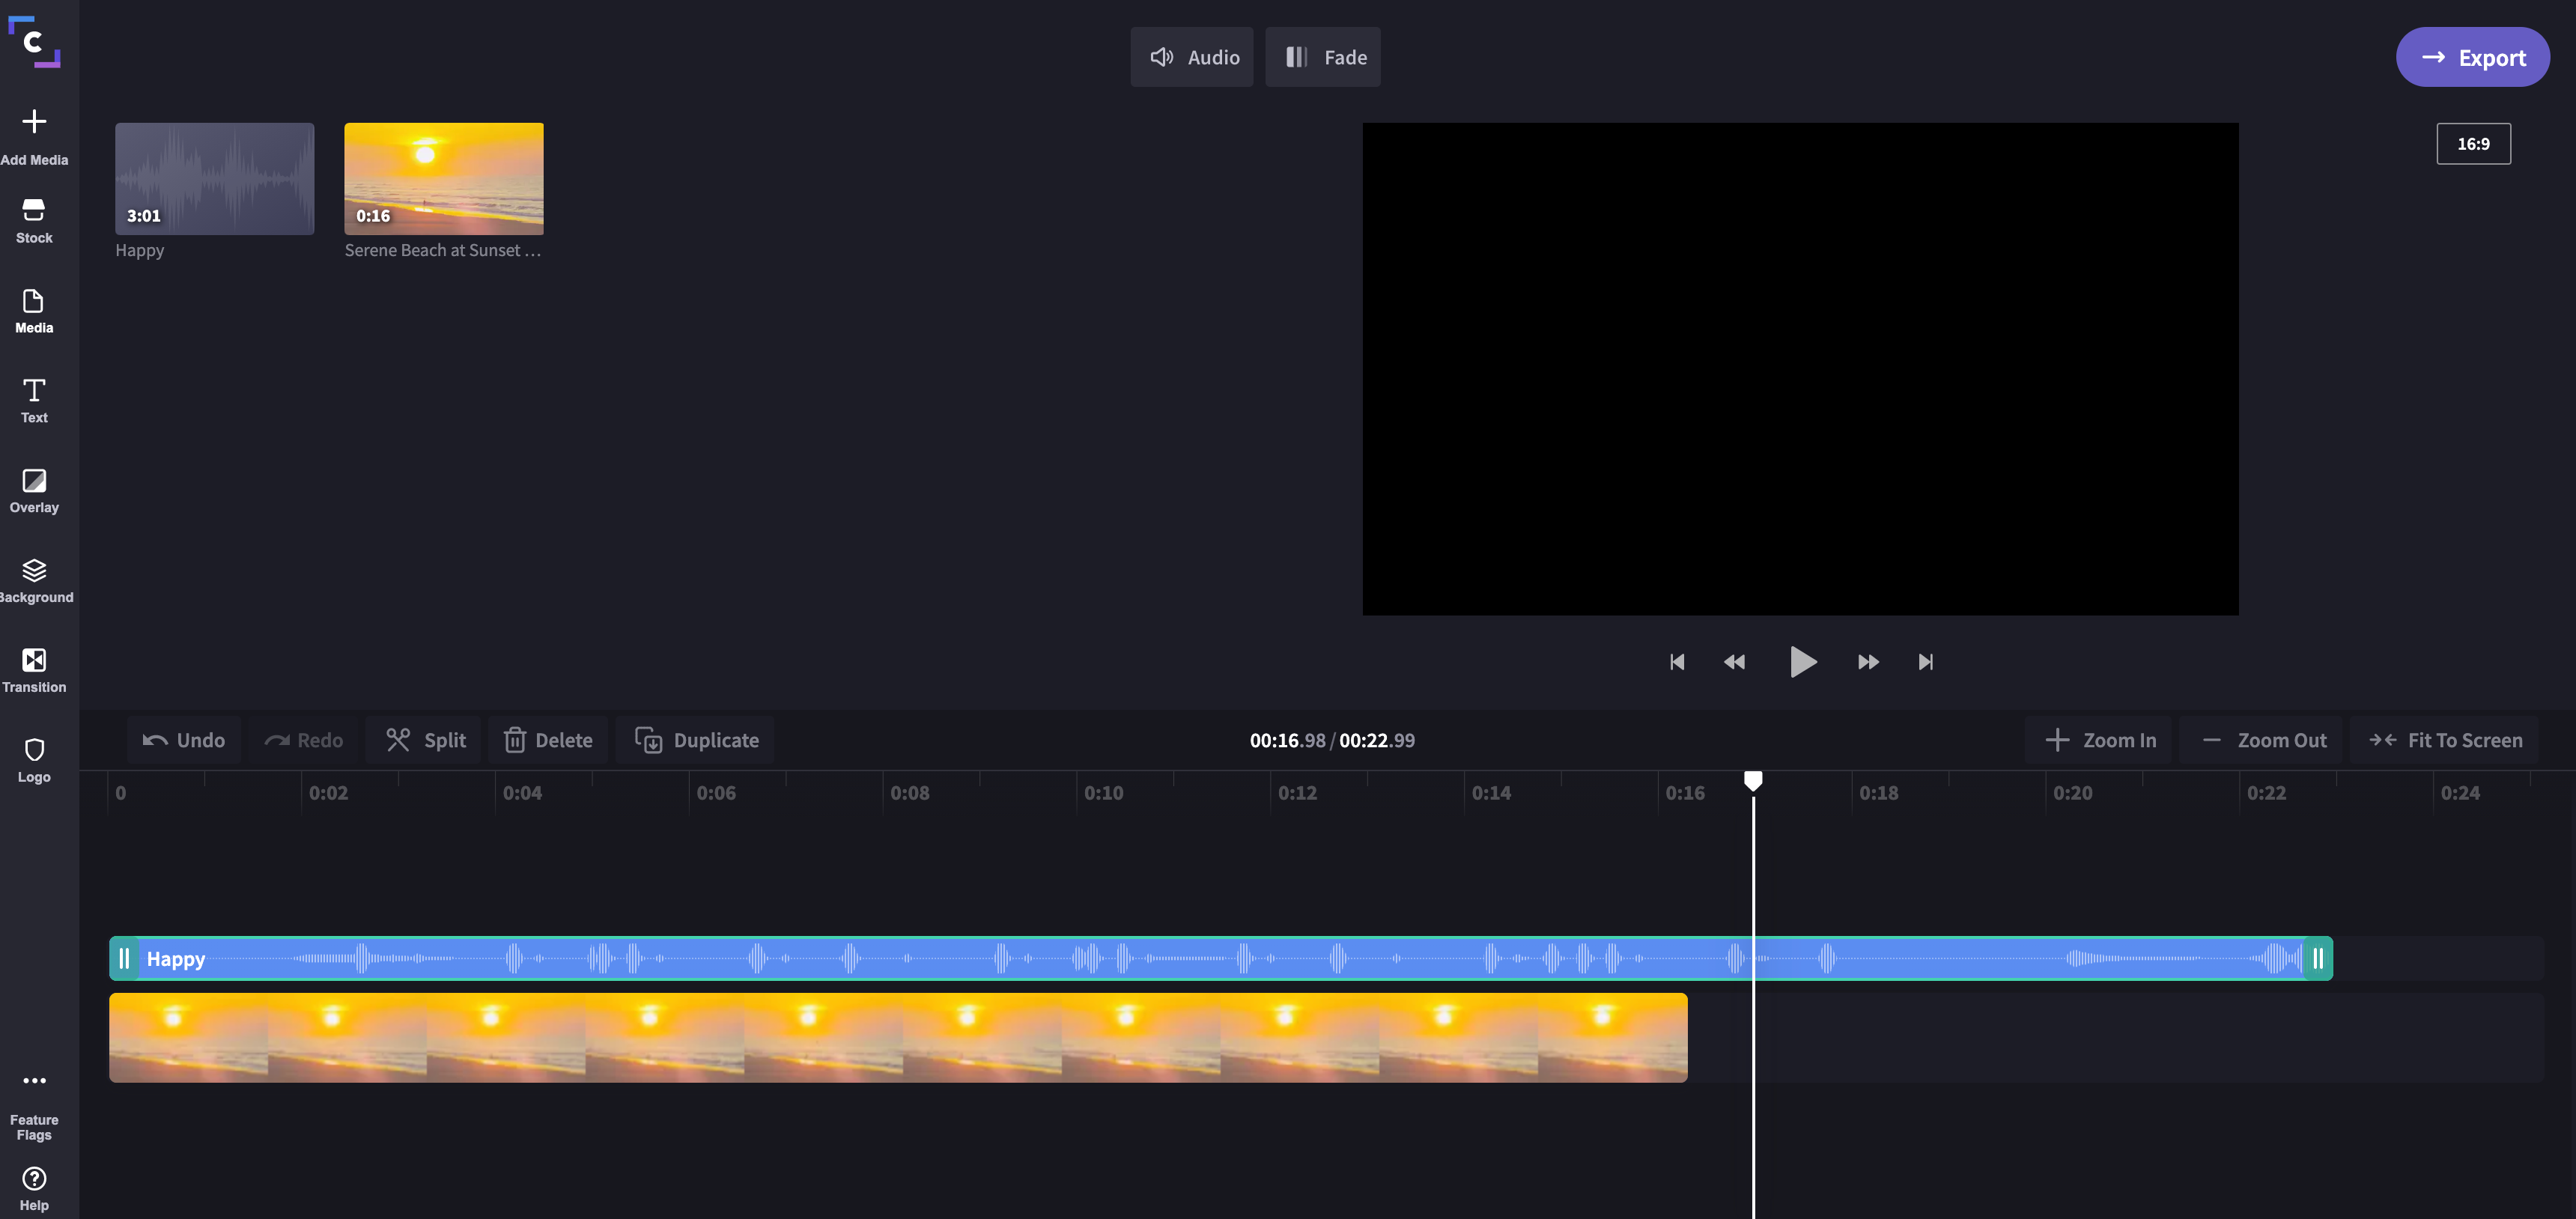Image resolution: width=2576 pixels, height=1219 pixels.
Task: Skip to the end of the video
Action: coord(1925,662)
